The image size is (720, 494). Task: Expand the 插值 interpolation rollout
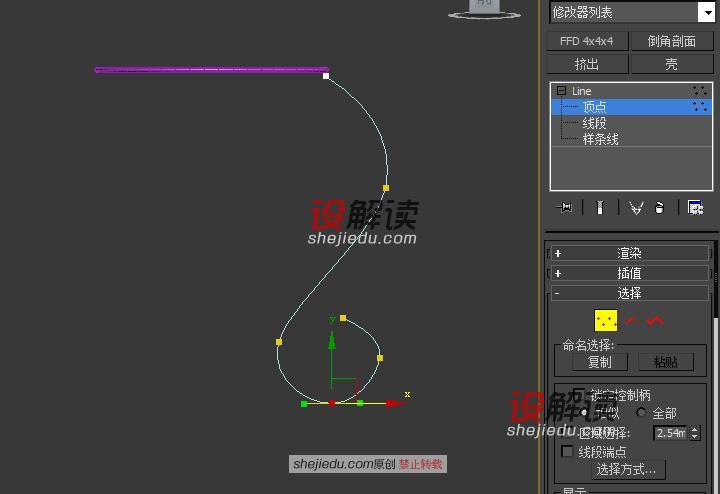coord(630,273)
